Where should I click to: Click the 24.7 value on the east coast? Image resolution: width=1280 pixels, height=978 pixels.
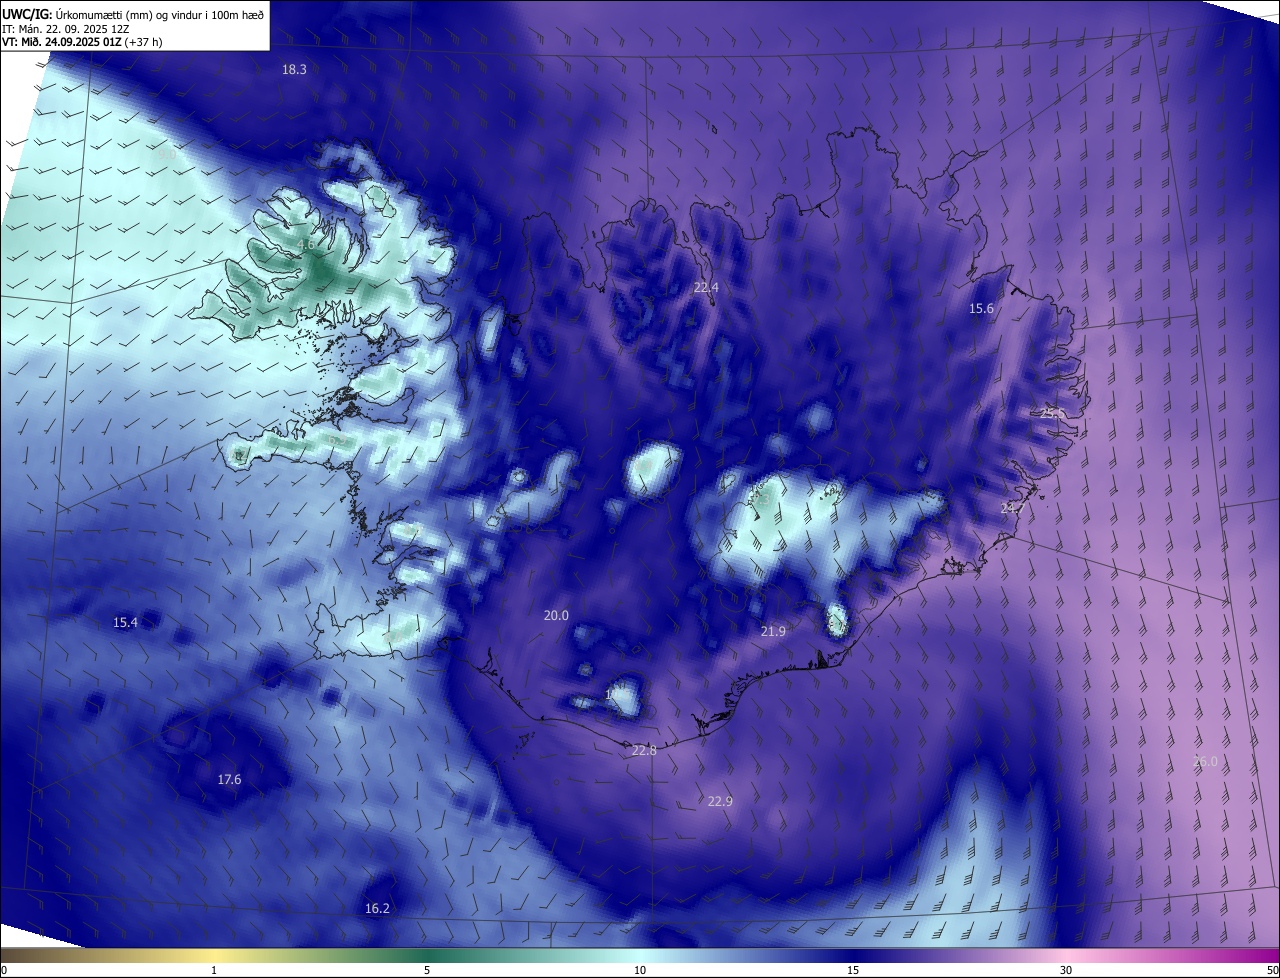(1013, 509)
